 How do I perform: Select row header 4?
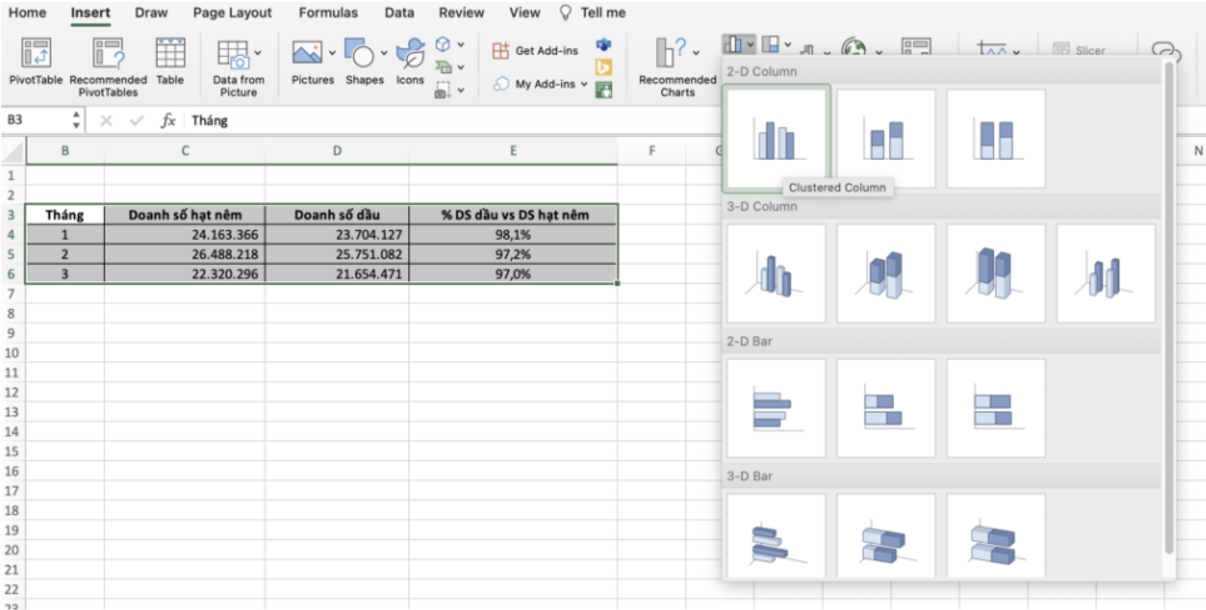[12, 235]
